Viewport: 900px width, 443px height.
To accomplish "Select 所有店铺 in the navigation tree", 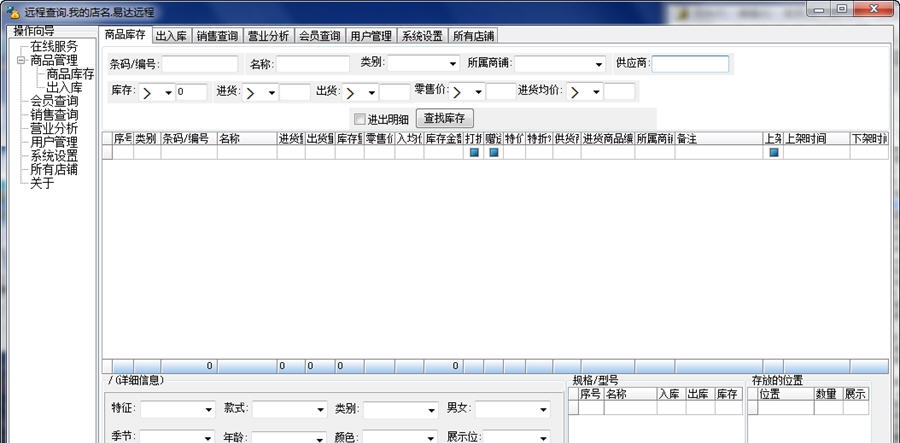I will 54,170.
